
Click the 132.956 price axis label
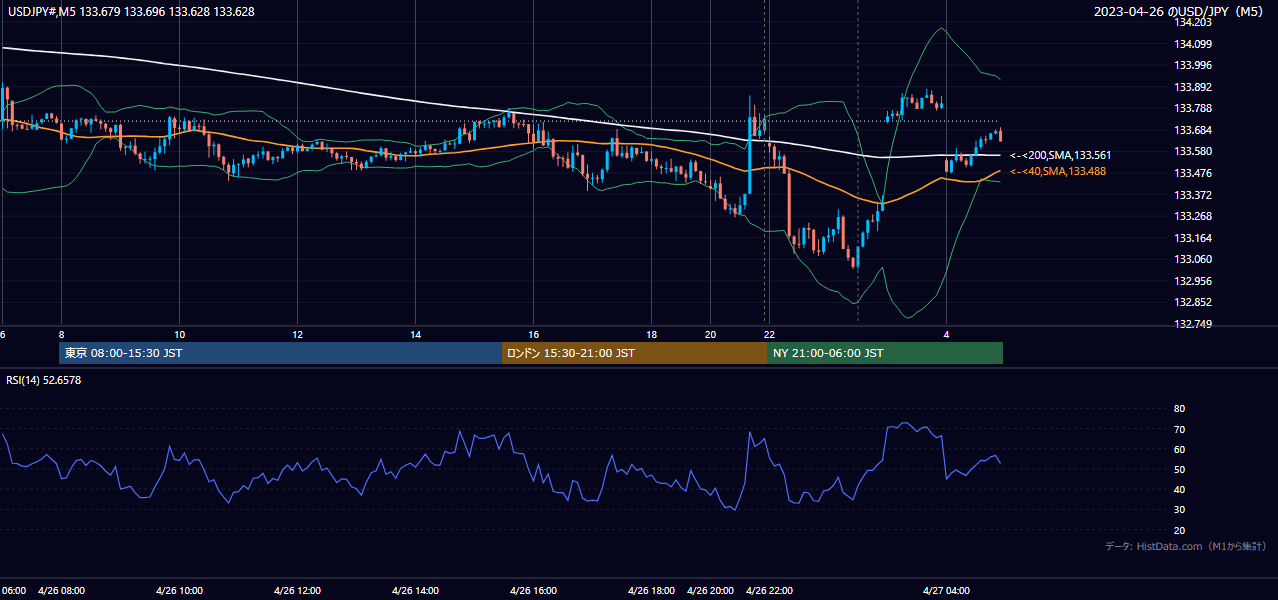[1193, 281]
